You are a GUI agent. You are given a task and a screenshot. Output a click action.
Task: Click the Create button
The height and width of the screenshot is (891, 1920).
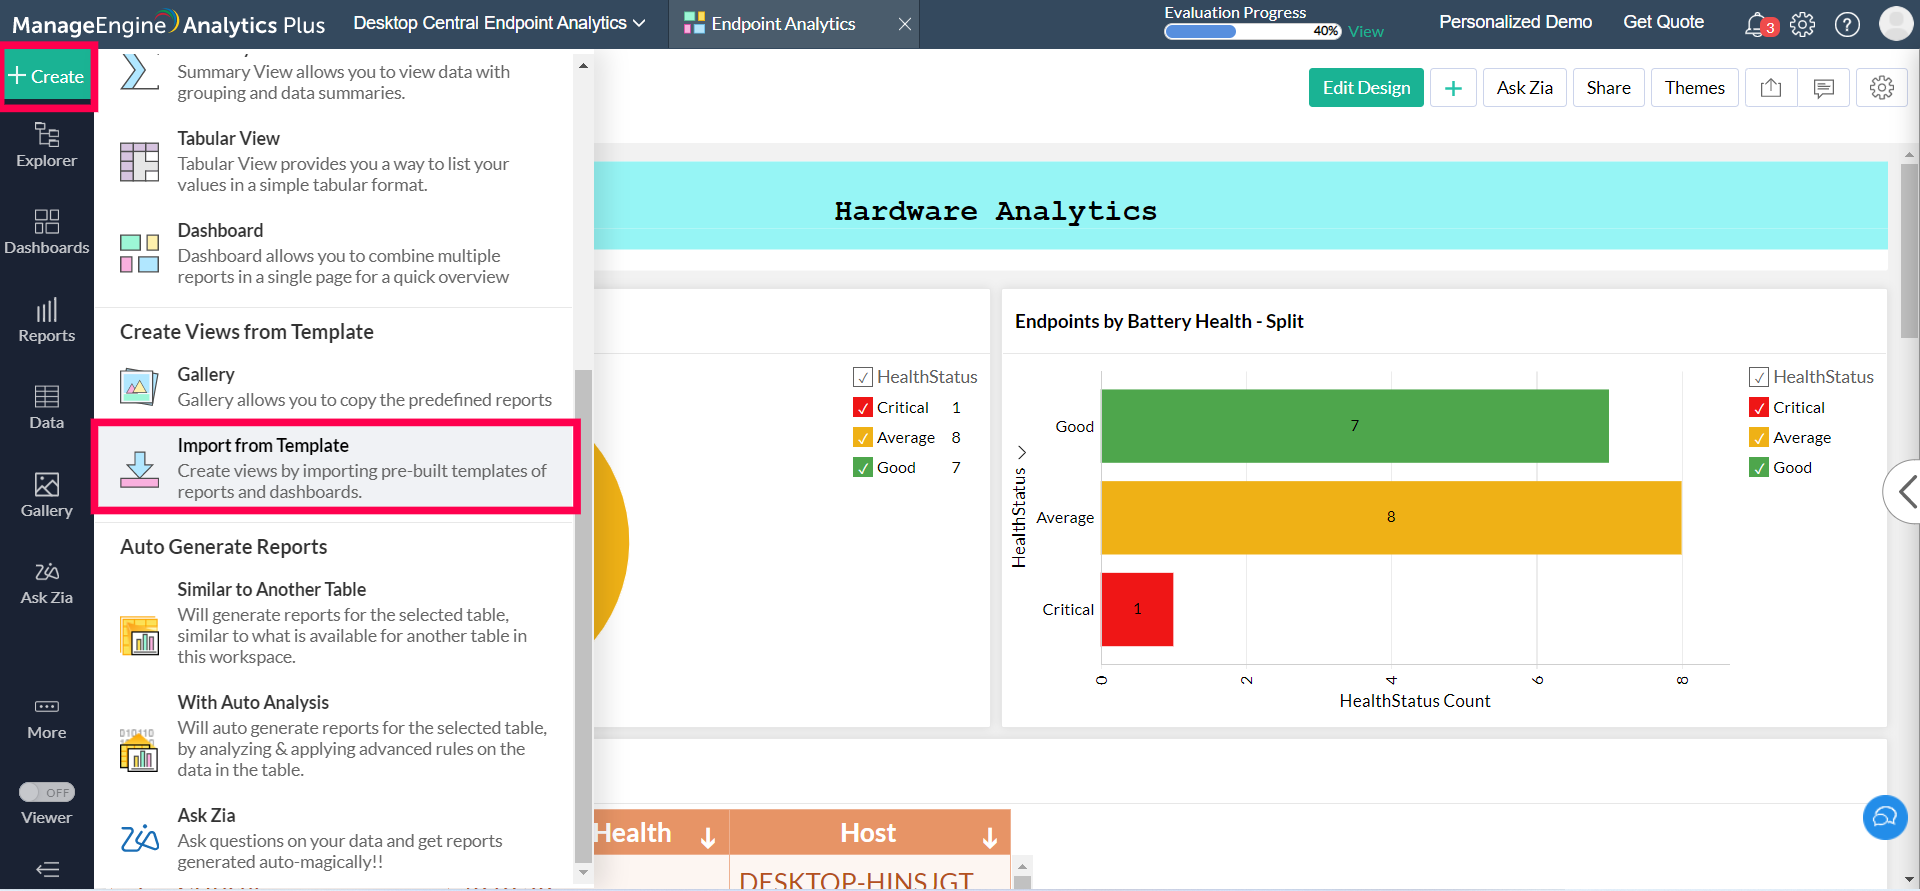point(47,76)
